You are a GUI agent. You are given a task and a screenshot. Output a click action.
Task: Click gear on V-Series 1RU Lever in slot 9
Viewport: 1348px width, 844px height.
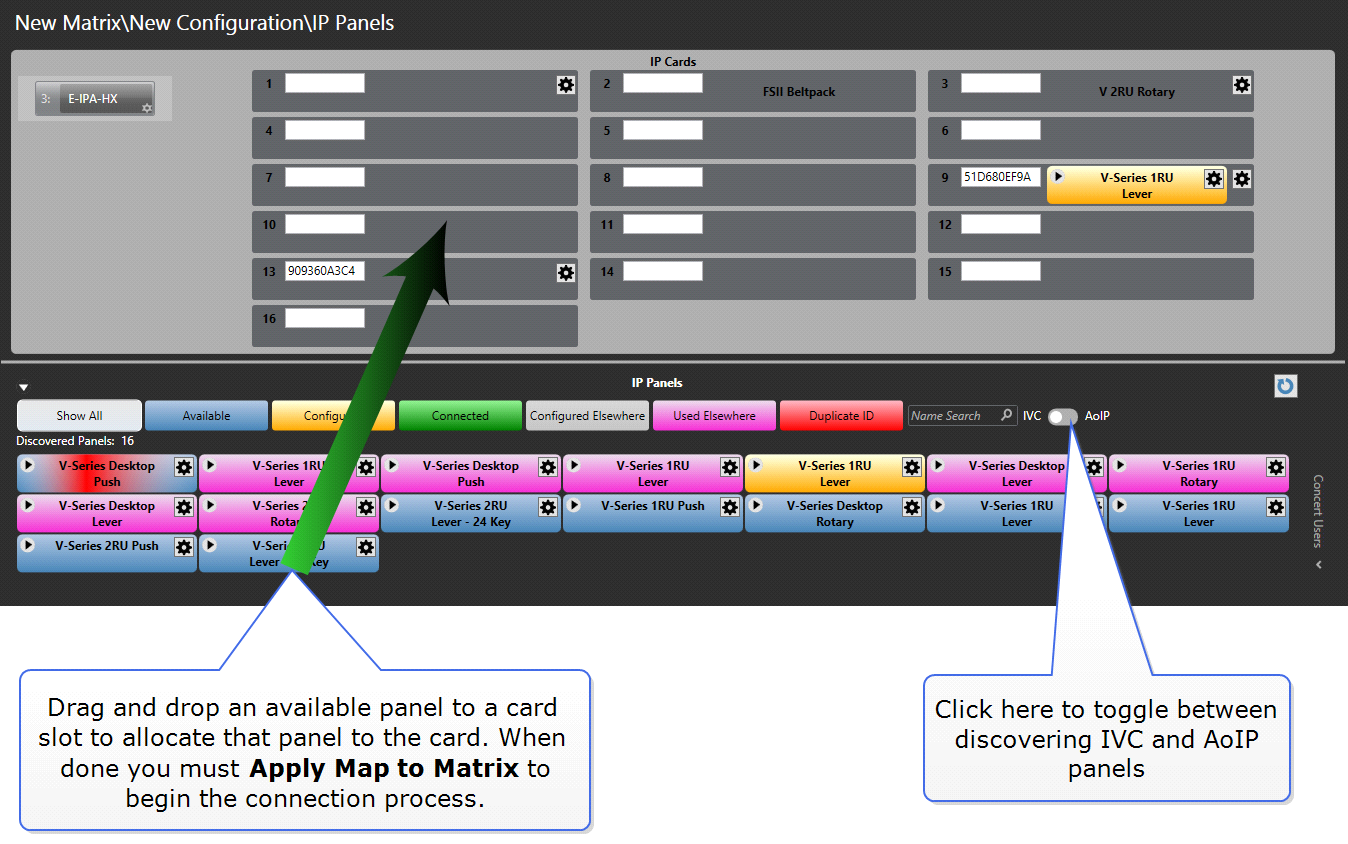1214,179
